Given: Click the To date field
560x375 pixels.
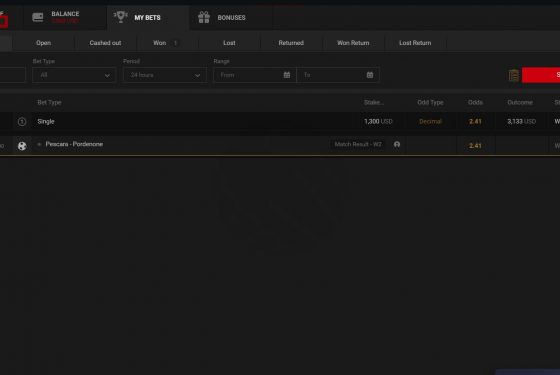Looking at the screenshot, I should tap(338, 75).
